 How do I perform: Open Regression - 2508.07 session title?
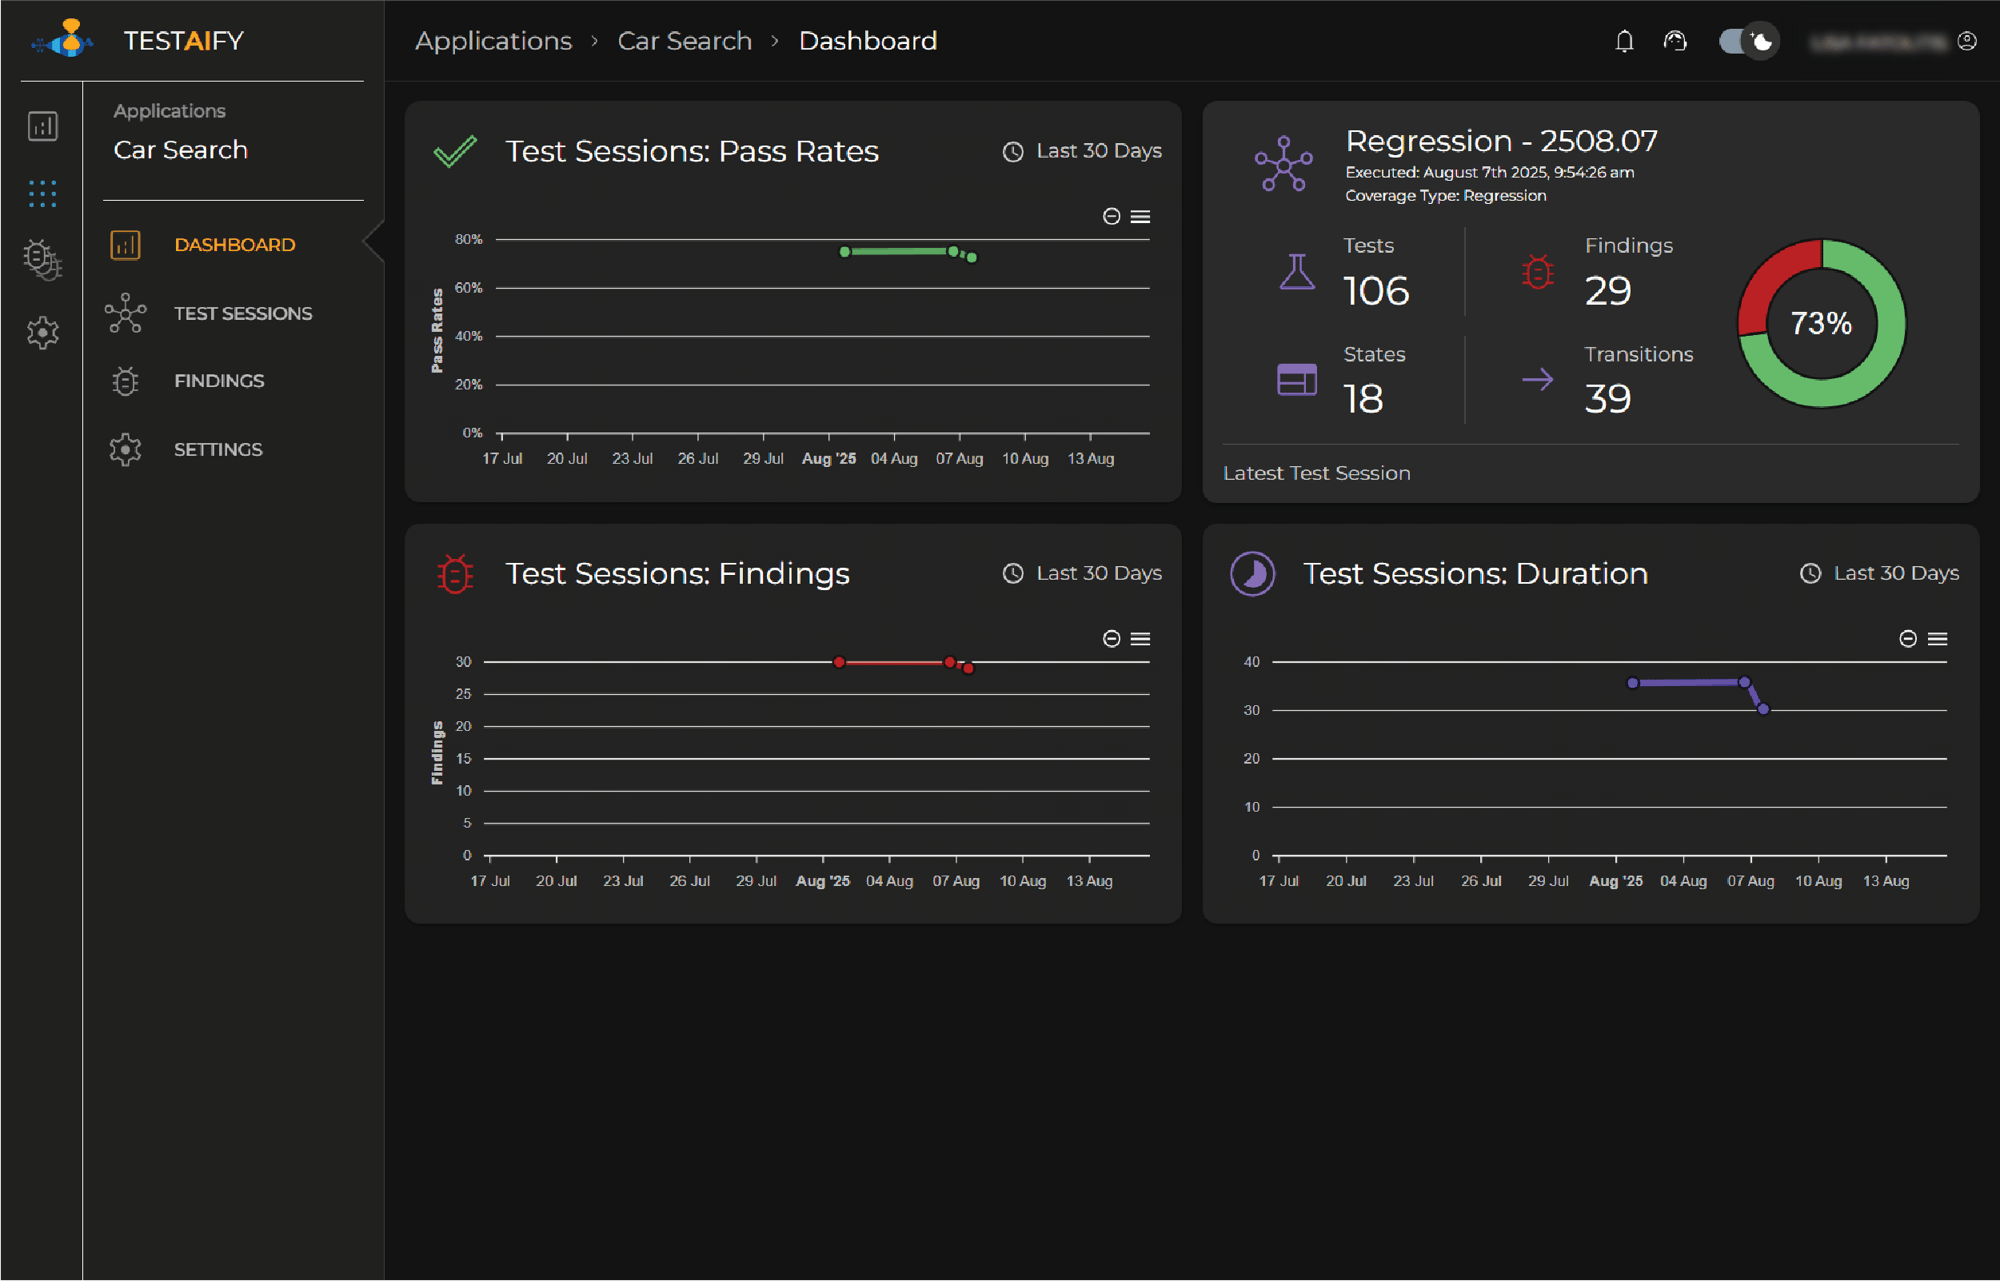click(1501, 141)
